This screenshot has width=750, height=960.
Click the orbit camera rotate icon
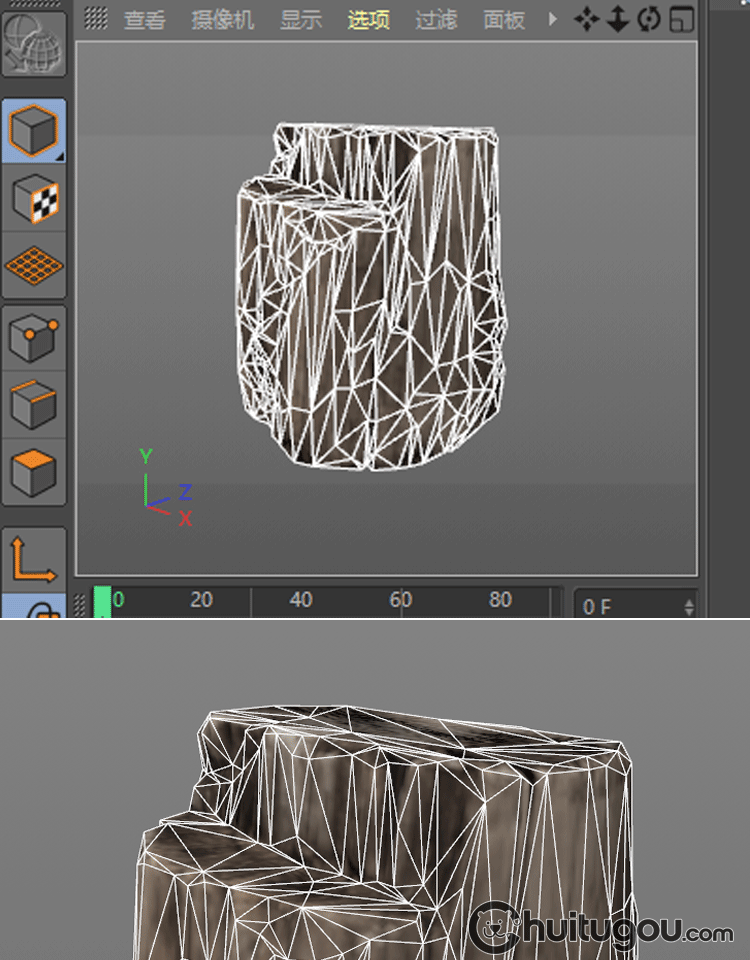[x=649, y=19]
